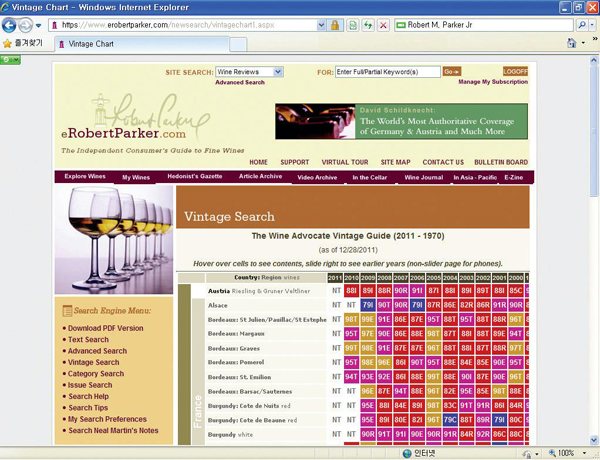Select the Explore Wines menu tab
This screenshot has width=600, height=460.
click(85, 176)
